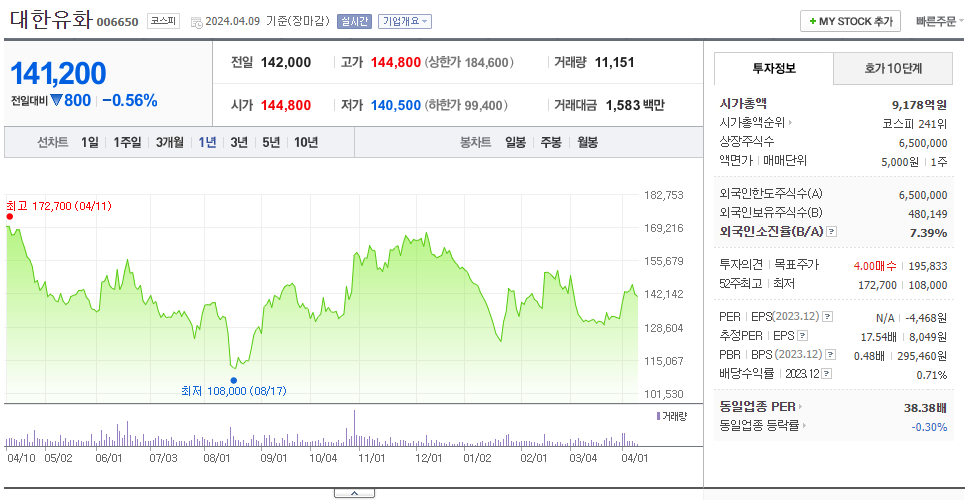The height and width of the screenshot is (500, 968).
Task: Open help icon next to EPS(2023.12)
Action: (827, 317)
